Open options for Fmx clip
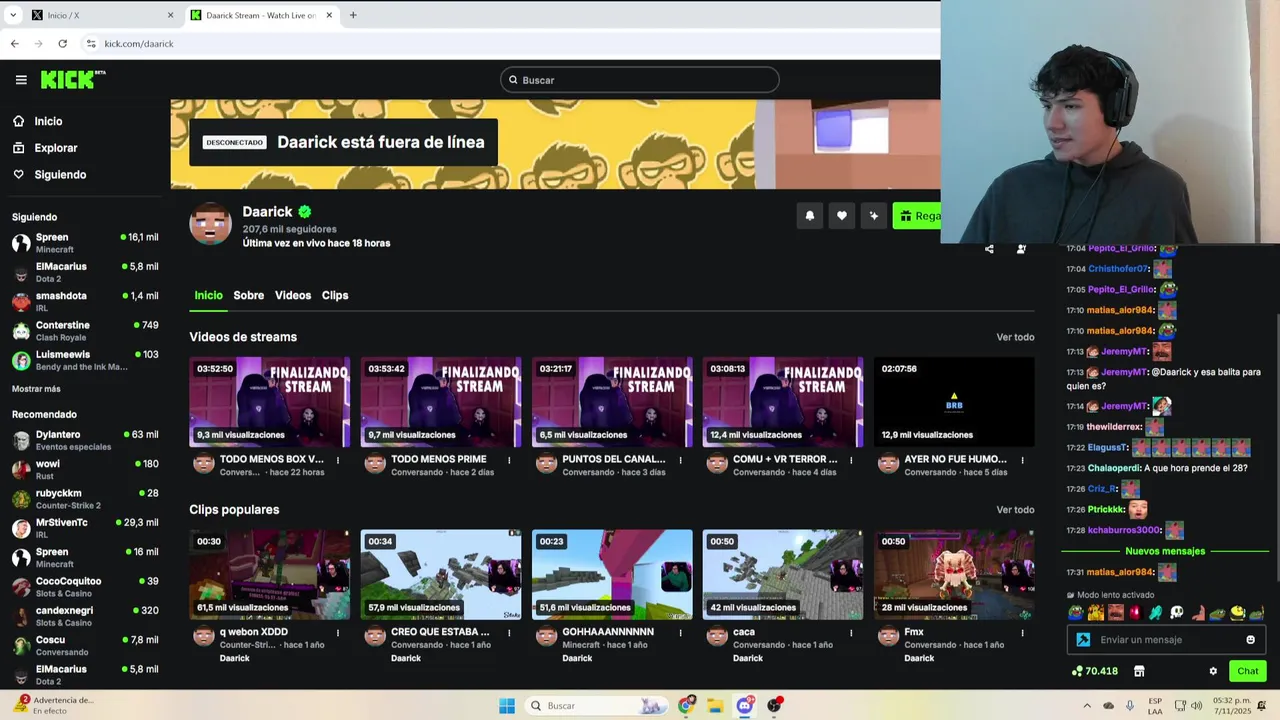This screenshot has width=1280, height=720. [1022, 633]
